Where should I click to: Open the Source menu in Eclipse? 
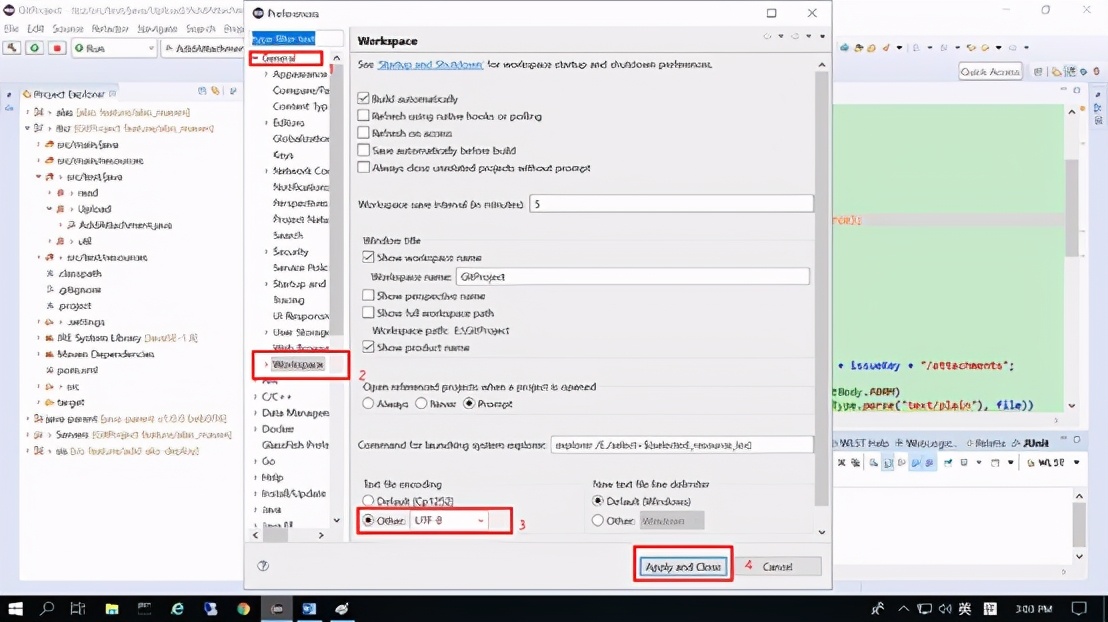[x=68, y=29]
